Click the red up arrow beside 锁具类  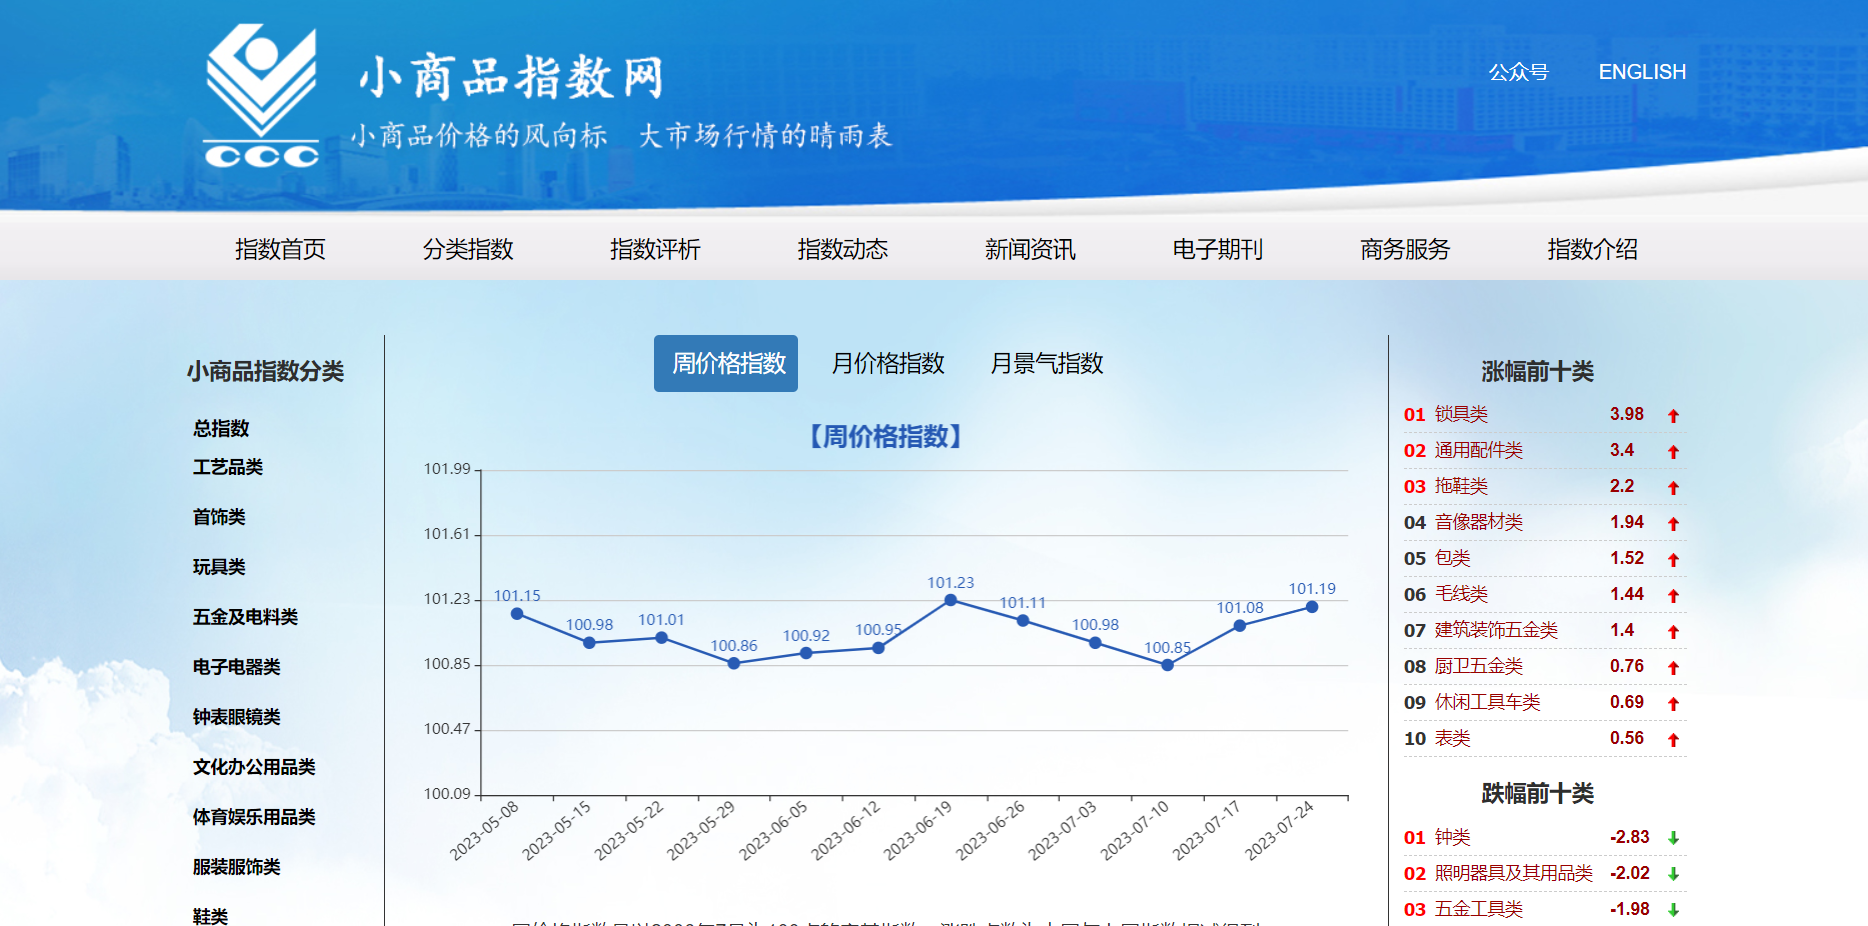tap(1674, 414)
